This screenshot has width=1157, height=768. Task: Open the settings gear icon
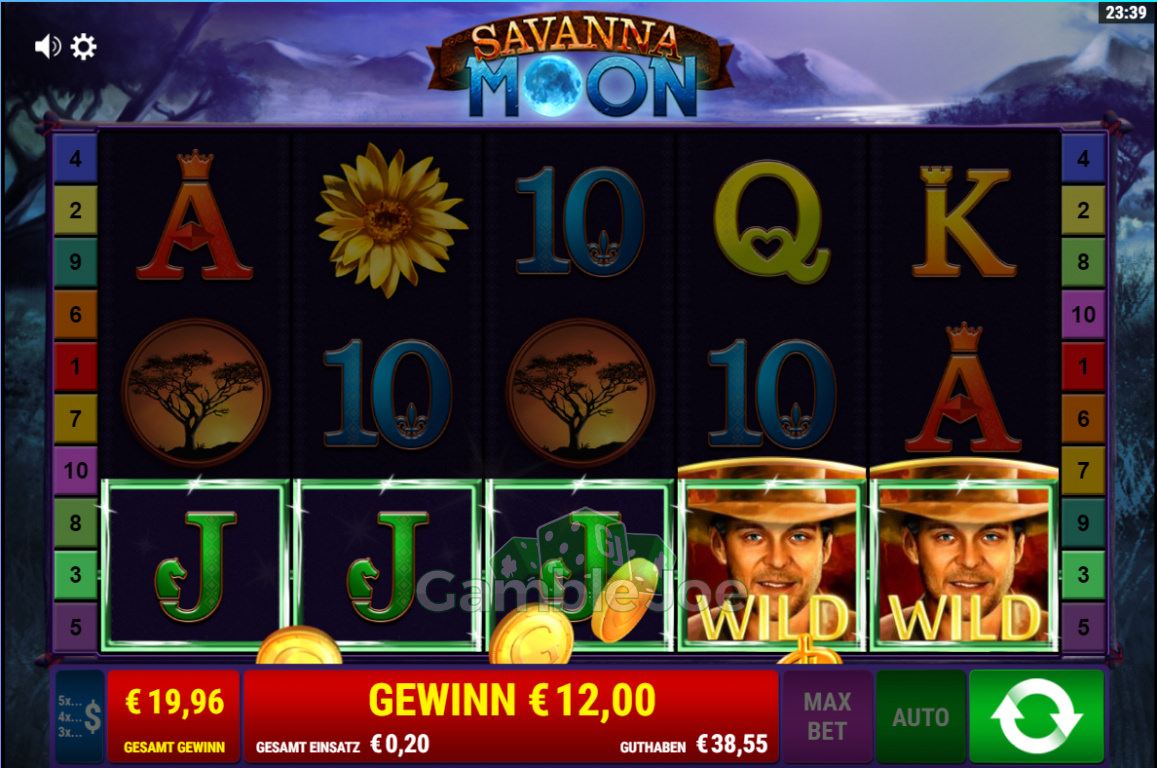pyautogui.click(x=83, y=46)
